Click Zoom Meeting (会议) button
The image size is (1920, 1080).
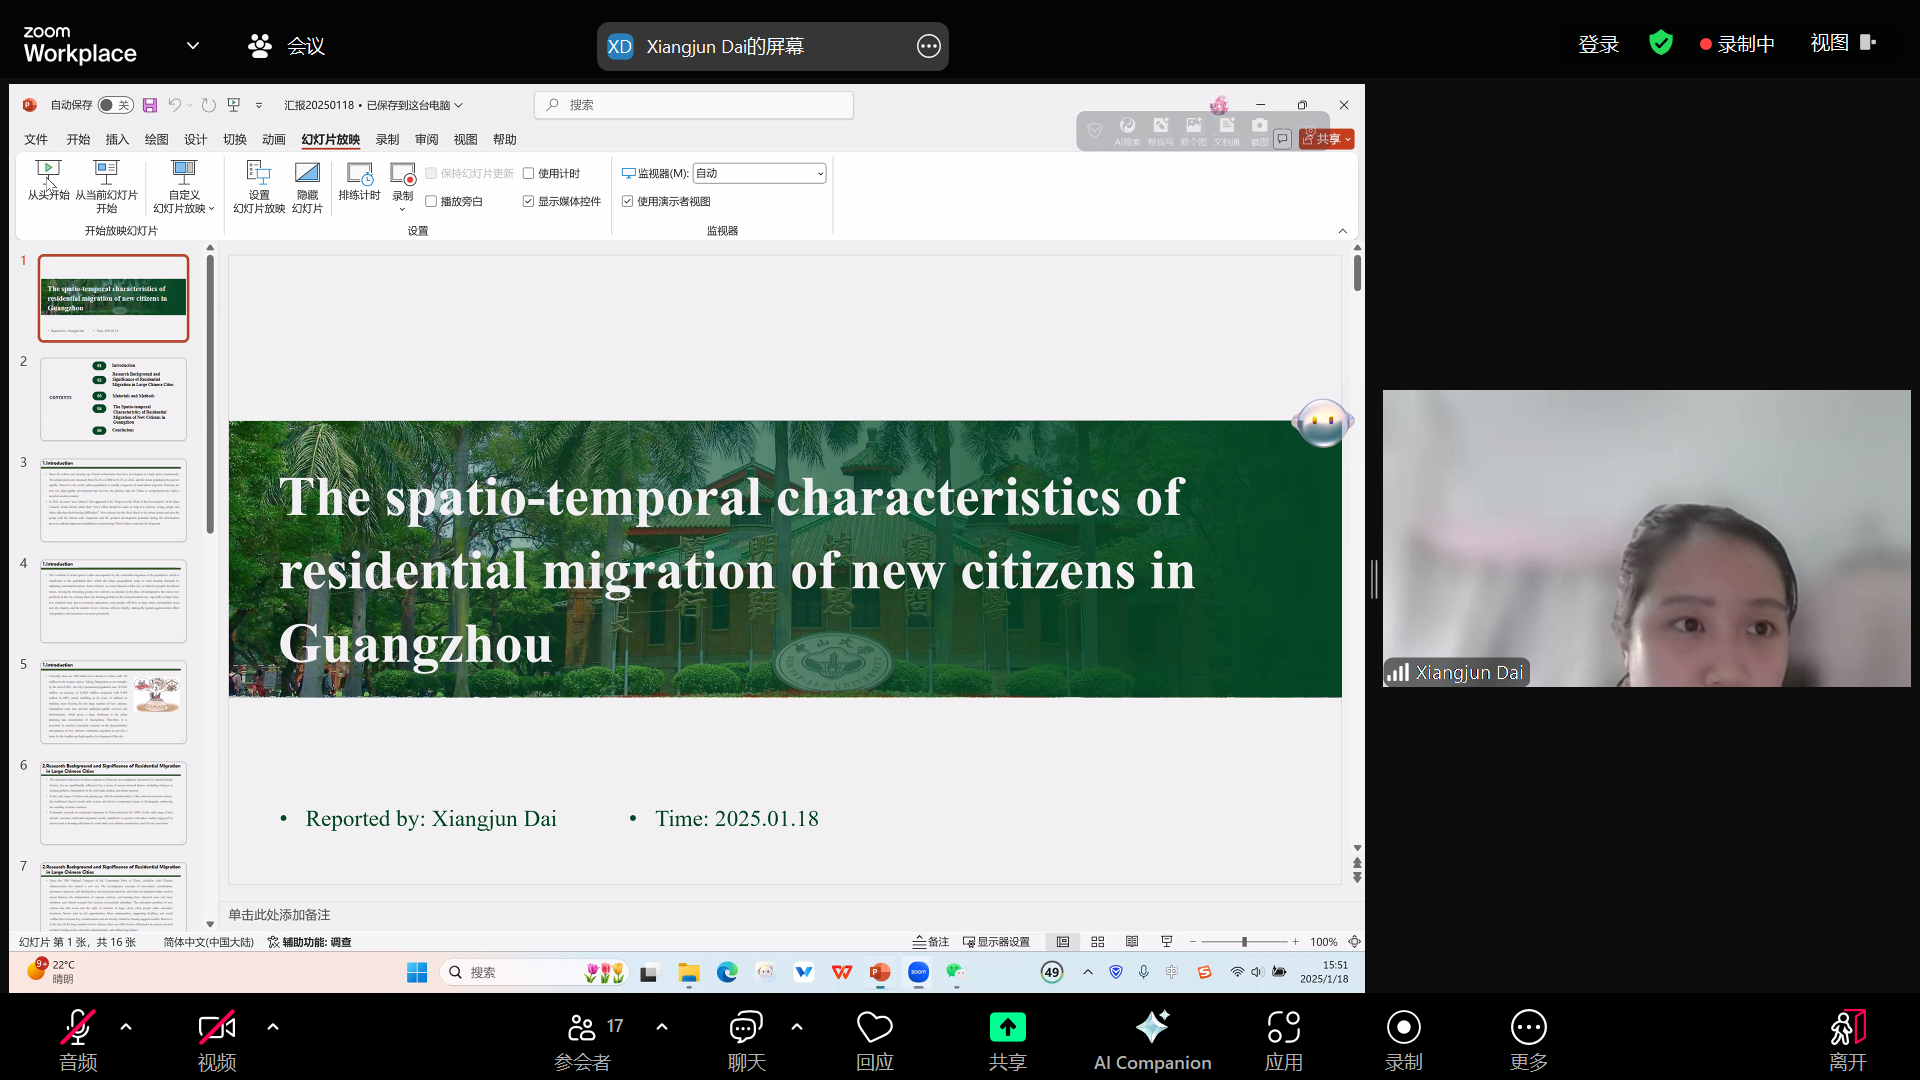tap(286, 46)
